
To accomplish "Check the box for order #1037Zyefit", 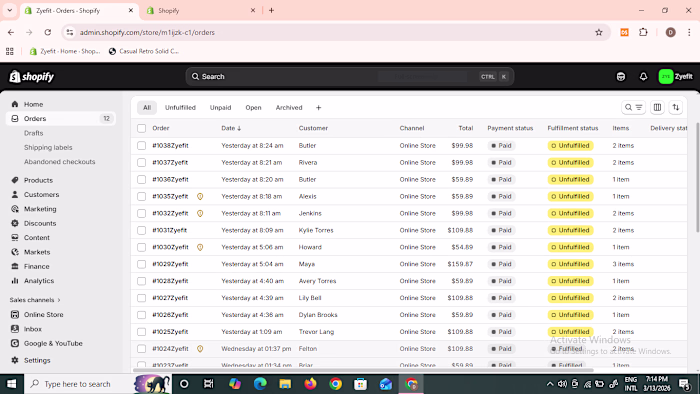I will [142, 162].
